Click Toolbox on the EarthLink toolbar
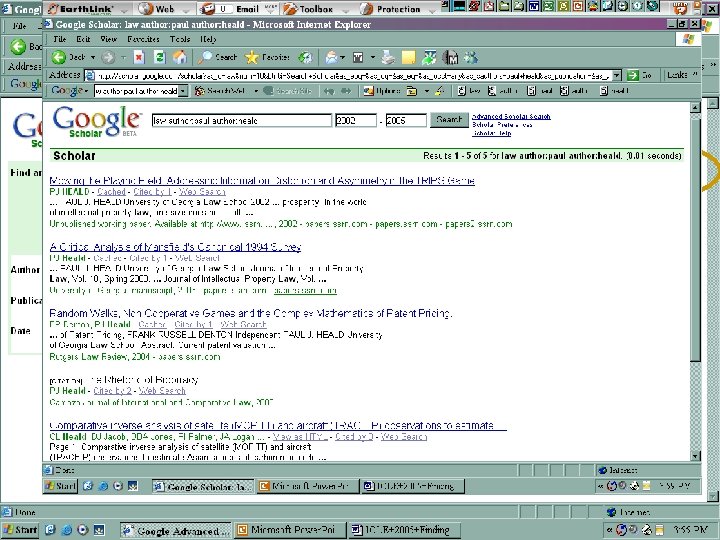720x540 pixels. pos(309,9)
